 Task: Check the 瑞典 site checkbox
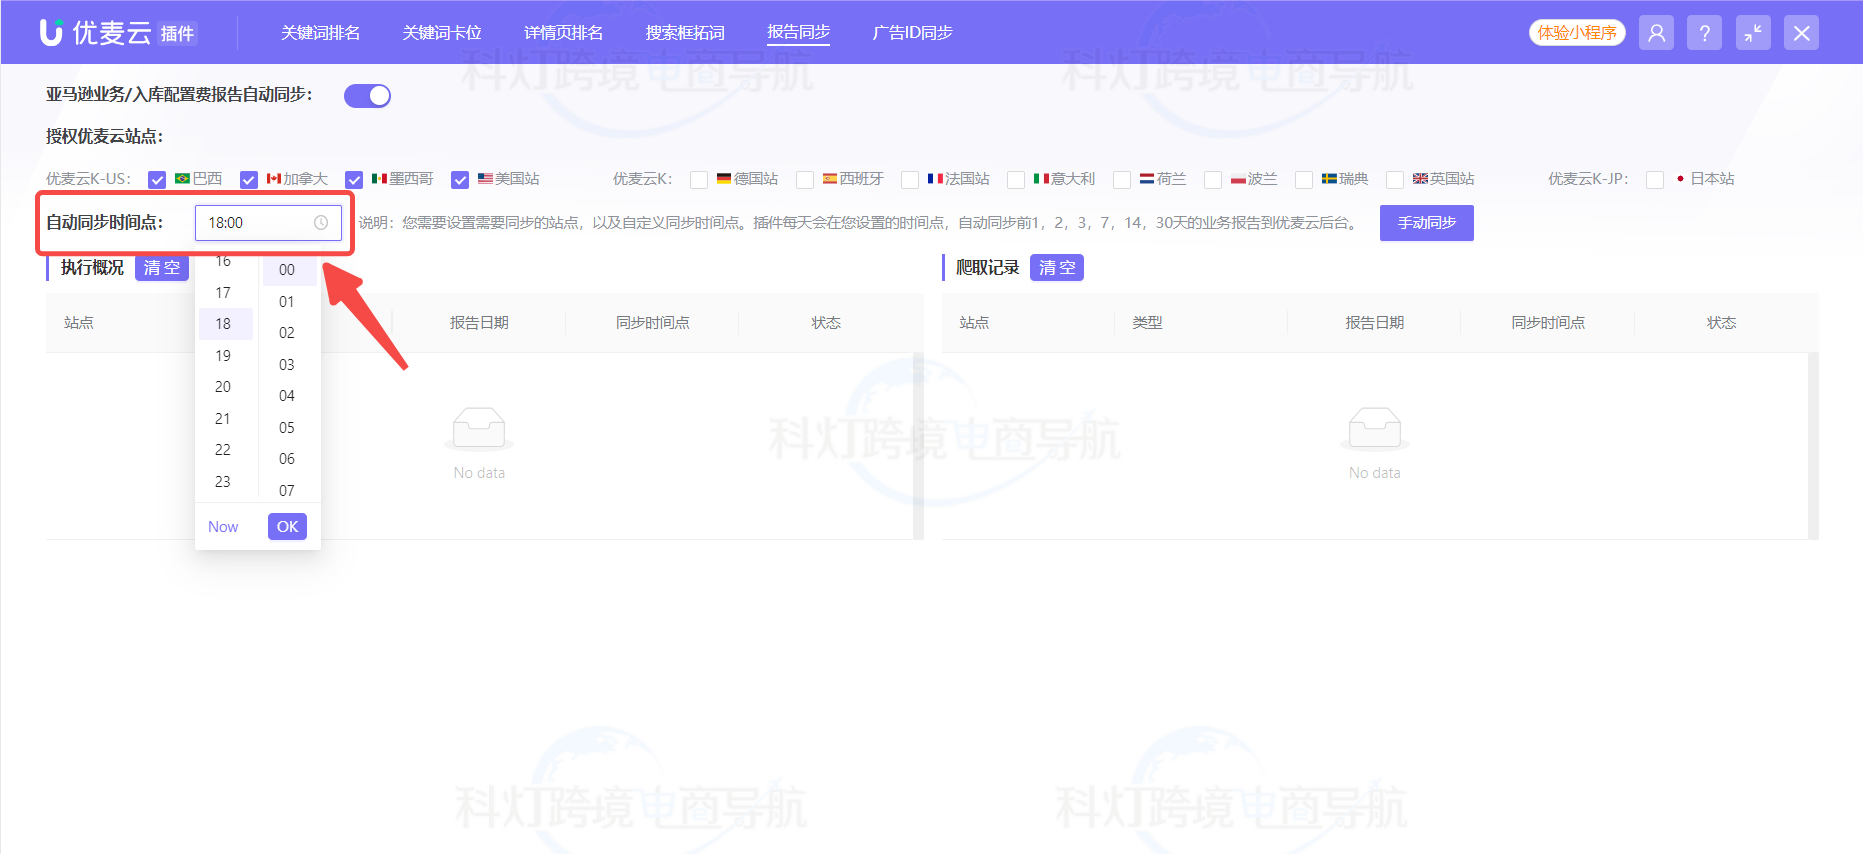[1304, 180]
